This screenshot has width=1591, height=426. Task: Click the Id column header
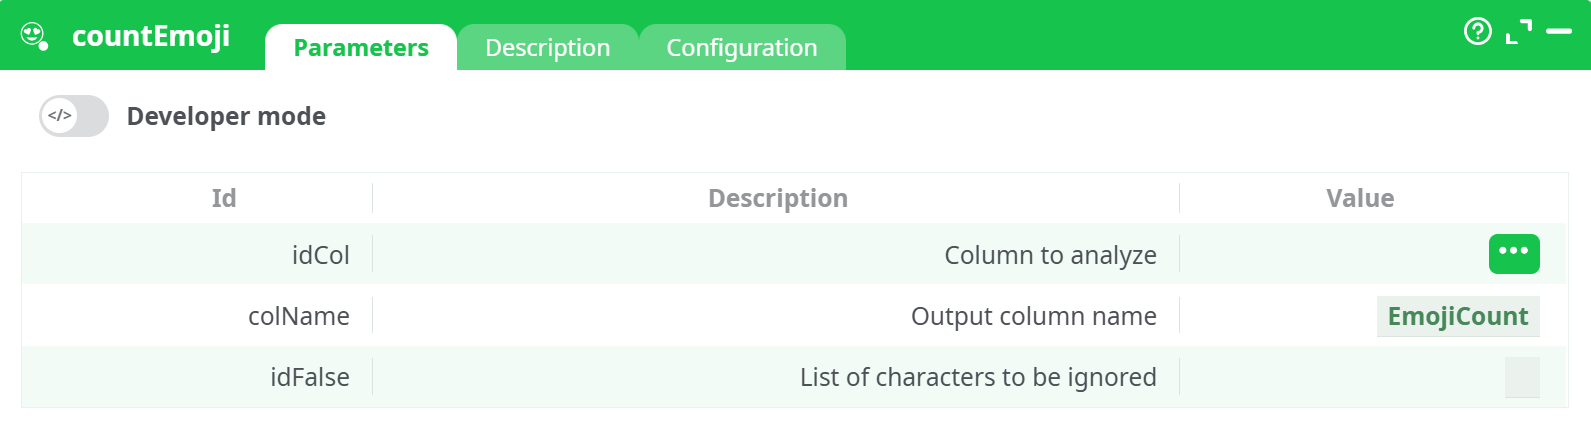pos(224,198)
